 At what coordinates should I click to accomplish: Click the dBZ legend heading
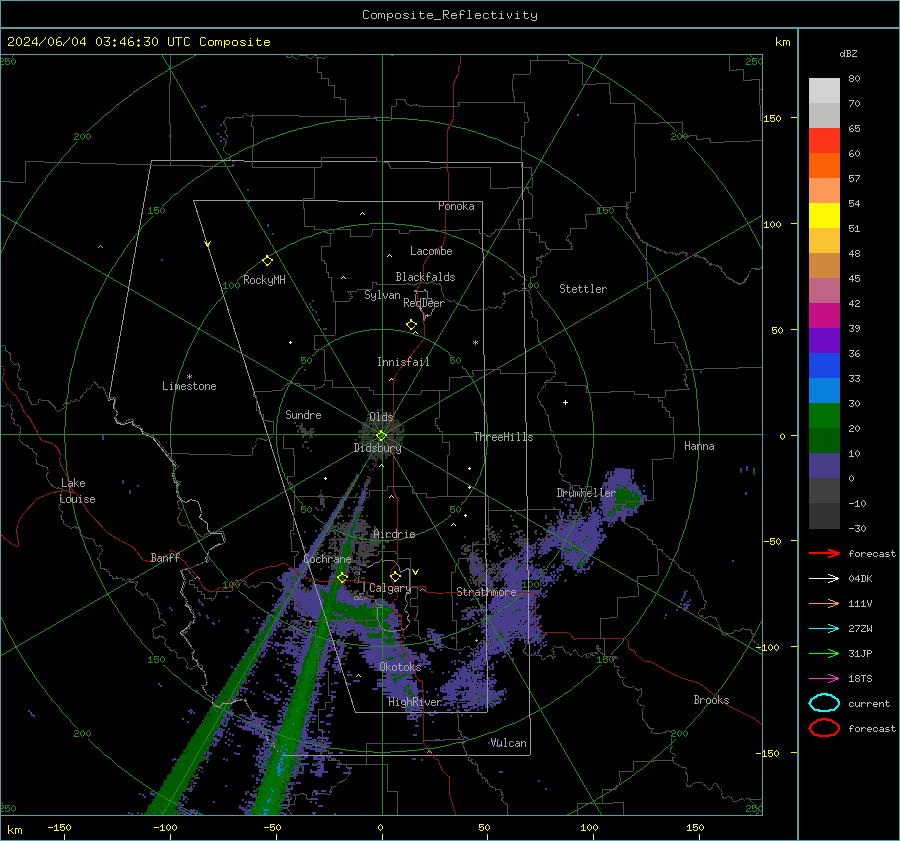click(x=848, y=53)
